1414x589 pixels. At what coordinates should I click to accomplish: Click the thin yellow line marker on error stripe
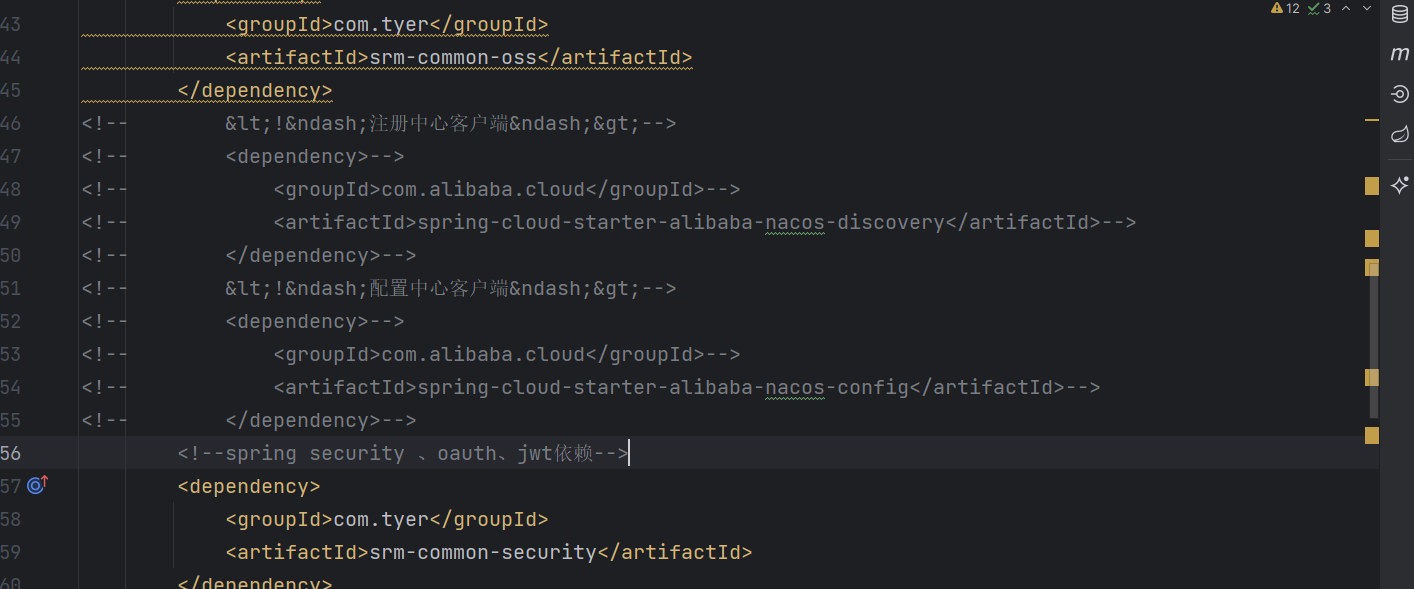coord(1371,121)
